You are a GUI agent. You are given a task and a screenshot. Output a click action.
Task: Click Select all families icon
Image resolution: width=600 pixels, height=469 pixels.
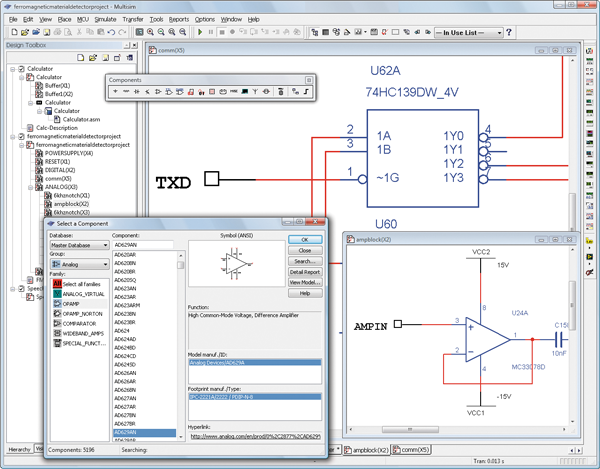[58, 284]
